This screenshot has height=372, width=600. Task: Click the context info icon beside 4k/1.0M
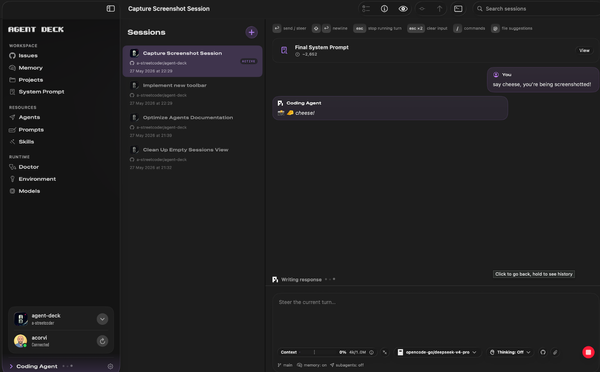(371, 352)
